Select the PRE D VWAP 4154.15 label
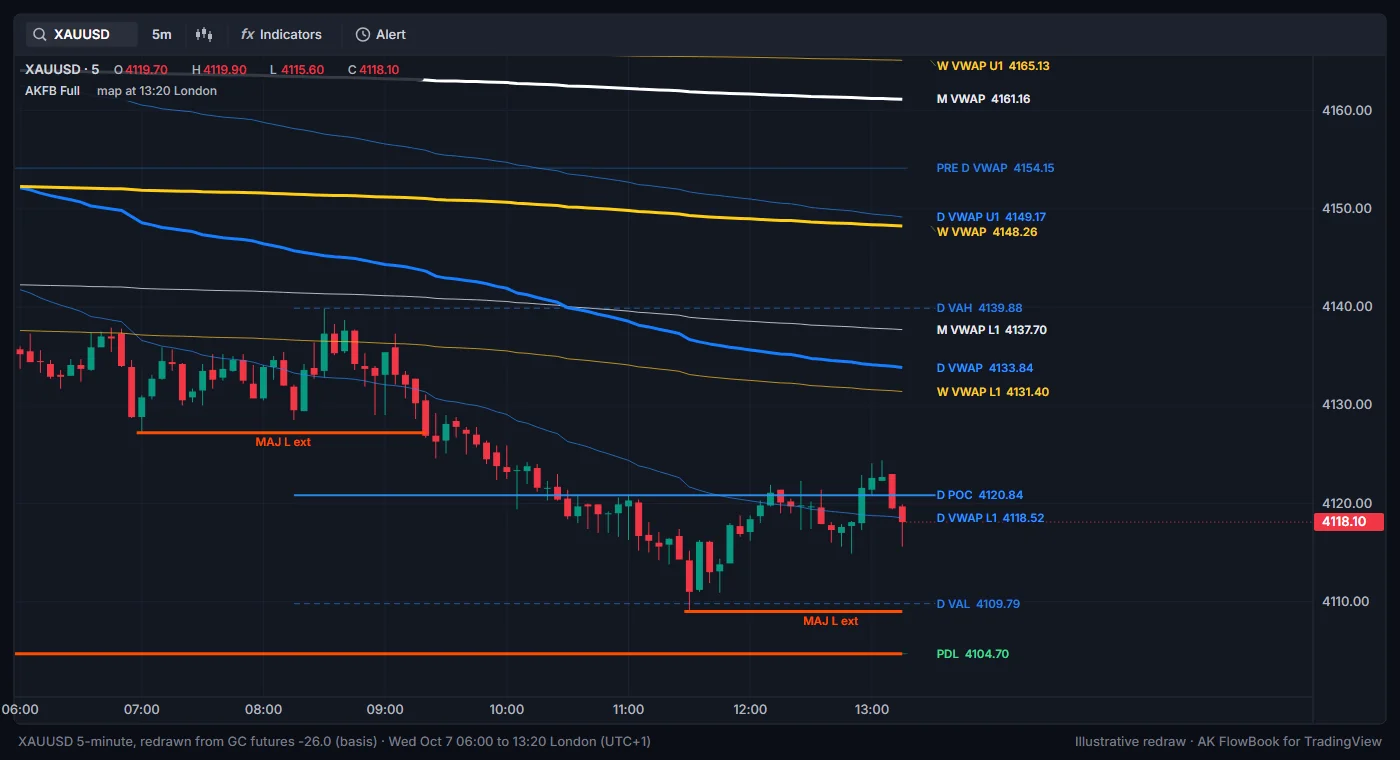 point(995,168)
